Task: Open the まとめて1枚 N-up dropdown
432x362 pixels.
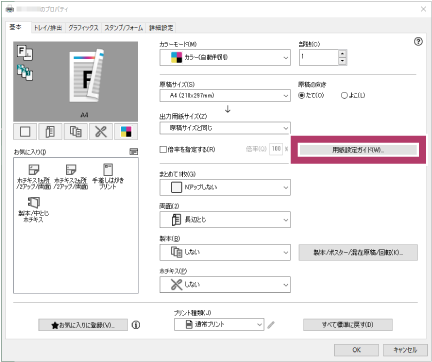Action: (x=225, y=187)
